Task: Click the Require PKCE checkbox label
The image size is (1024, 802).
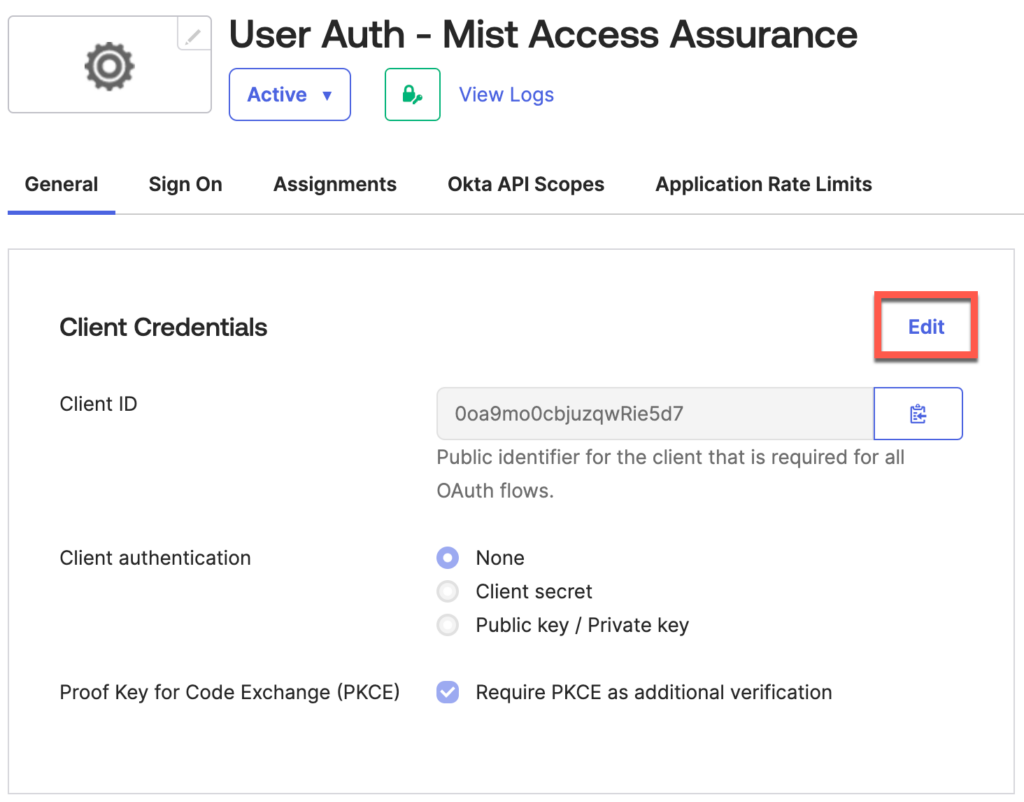Action: coord(653,692)
